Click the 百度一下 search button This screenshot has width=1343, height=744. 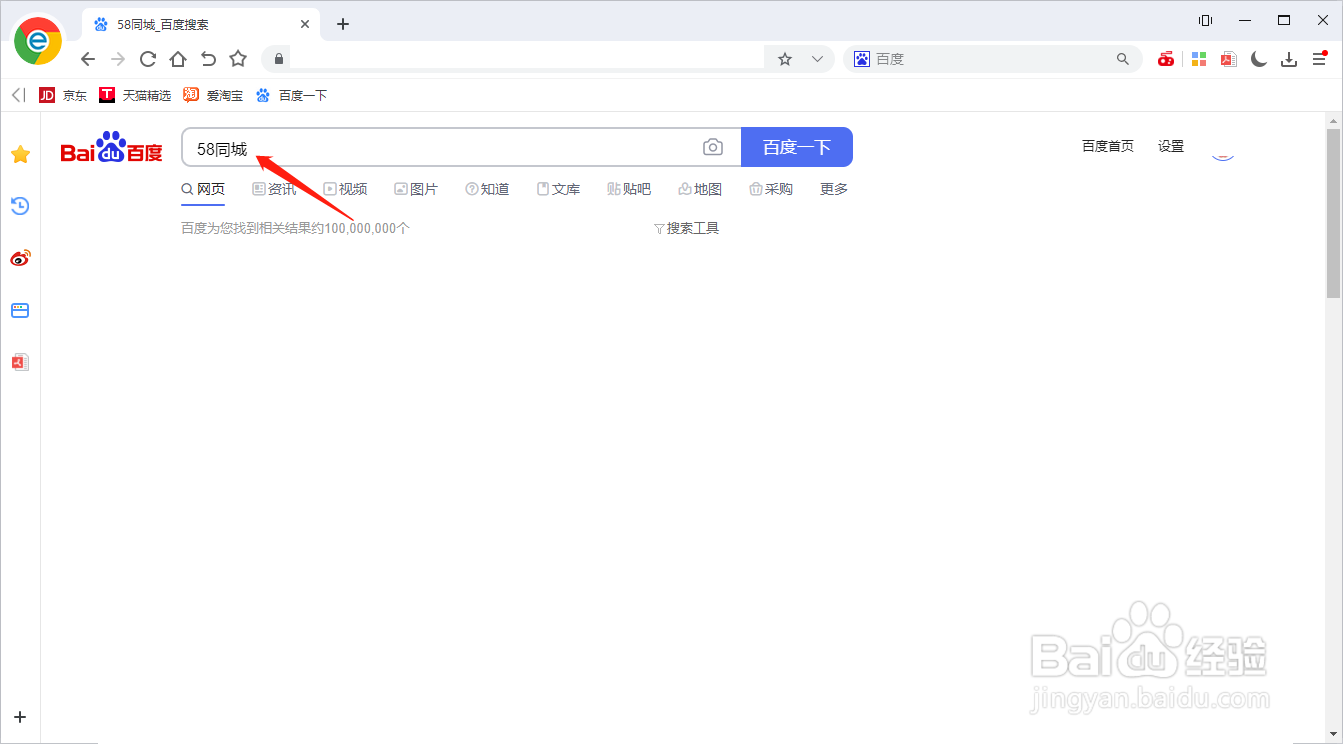(797, 147)
